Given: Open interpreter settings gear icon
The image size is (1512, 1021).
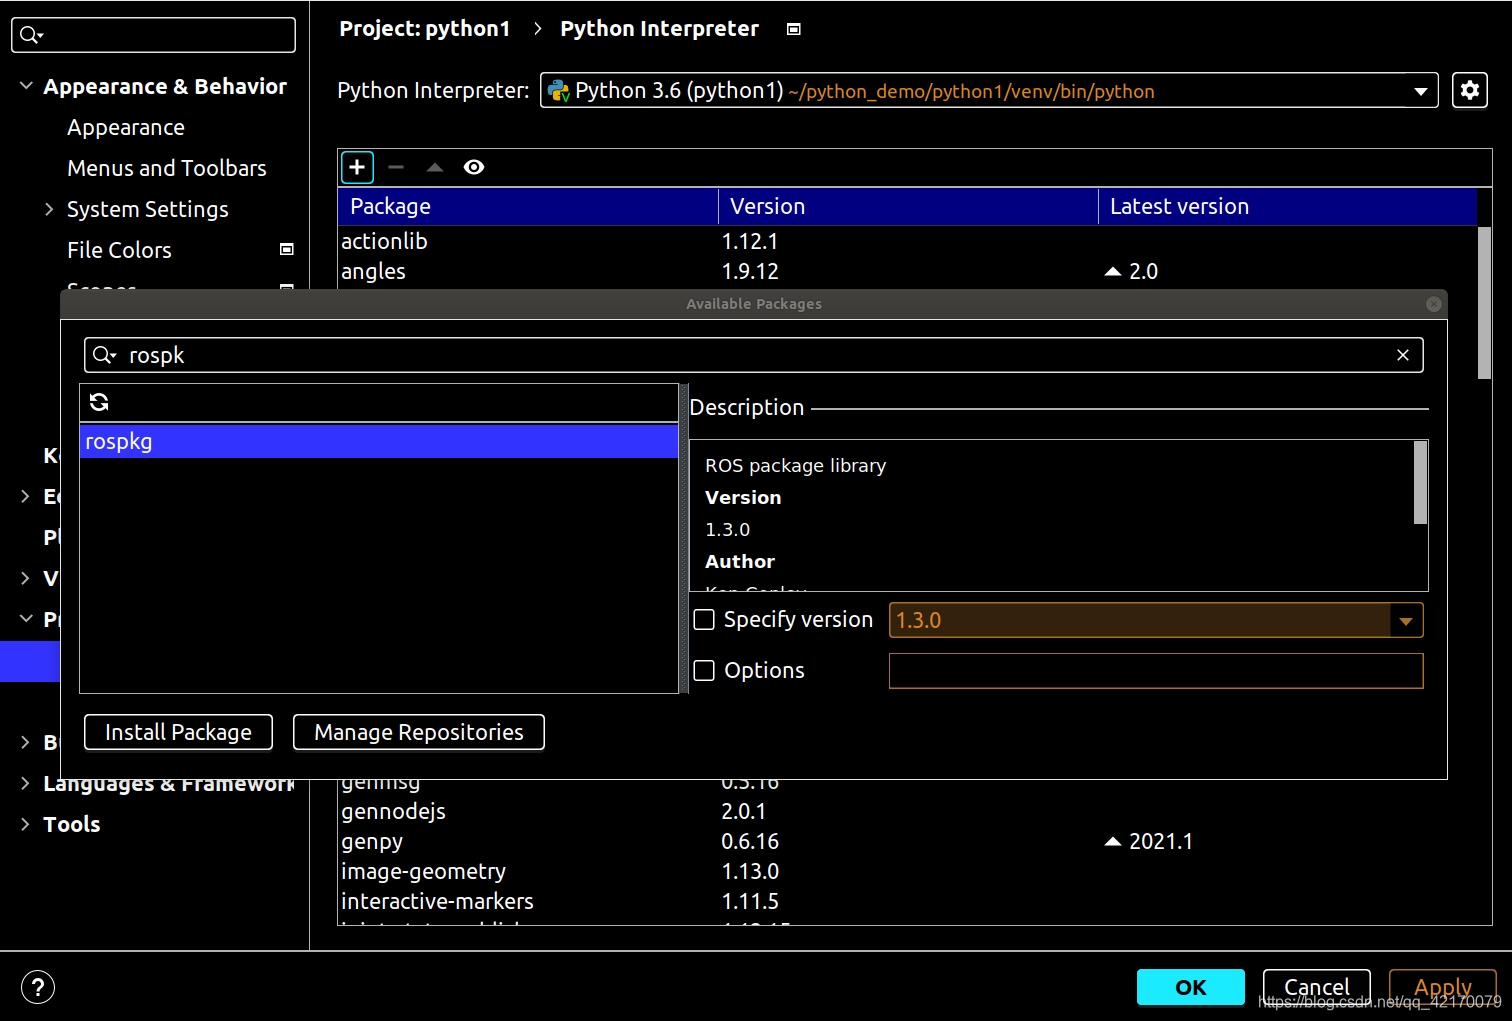Looking at the screenshot, I should (1469, 90).
